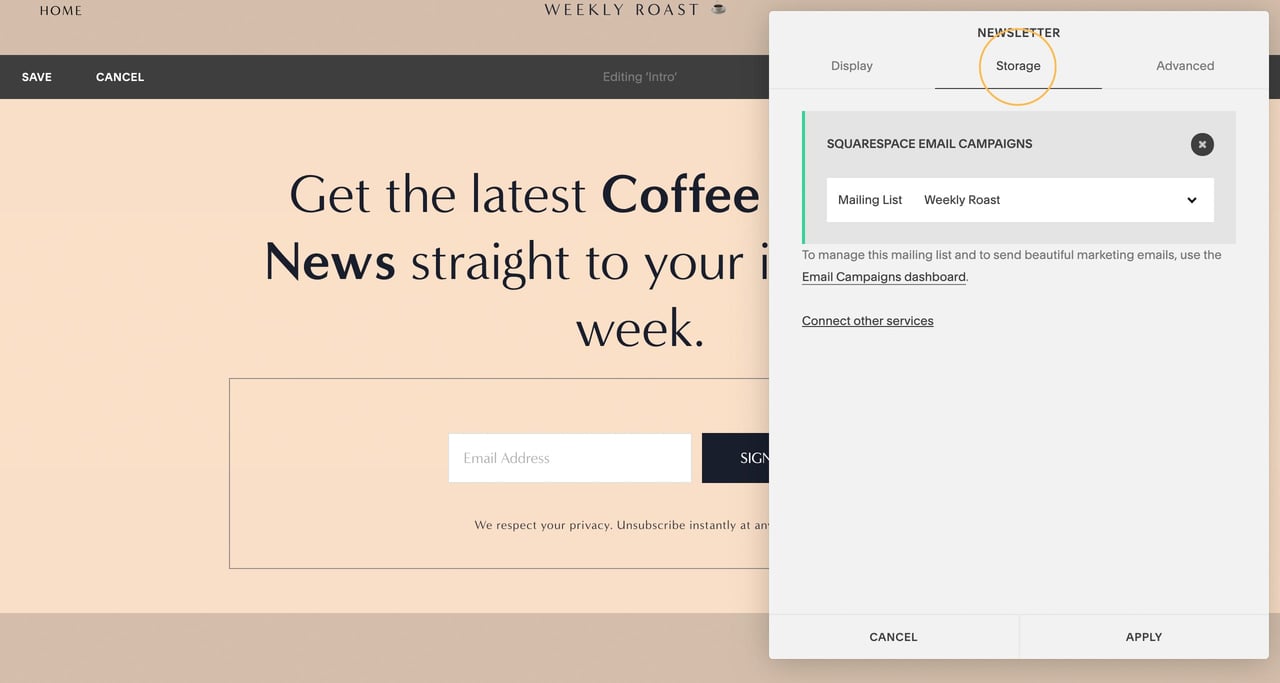Click the Weekly Roast site title
The image size is (1280, 683).
pos(620,9)
